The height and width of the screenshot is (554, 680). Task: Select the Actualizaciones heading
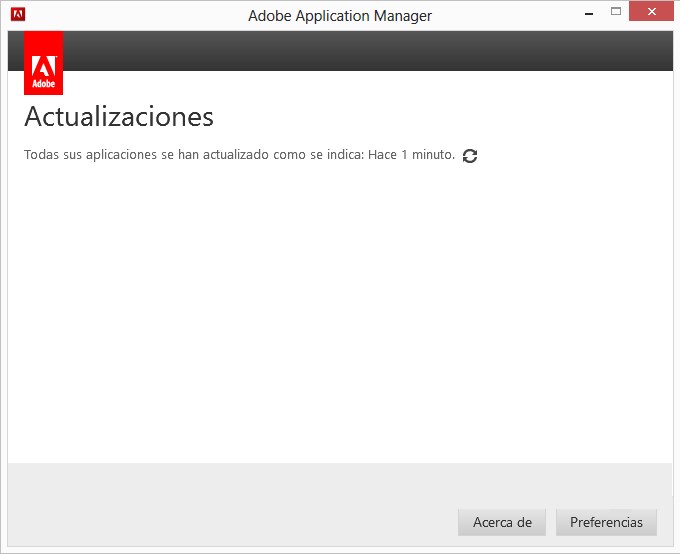click(119, 117)
